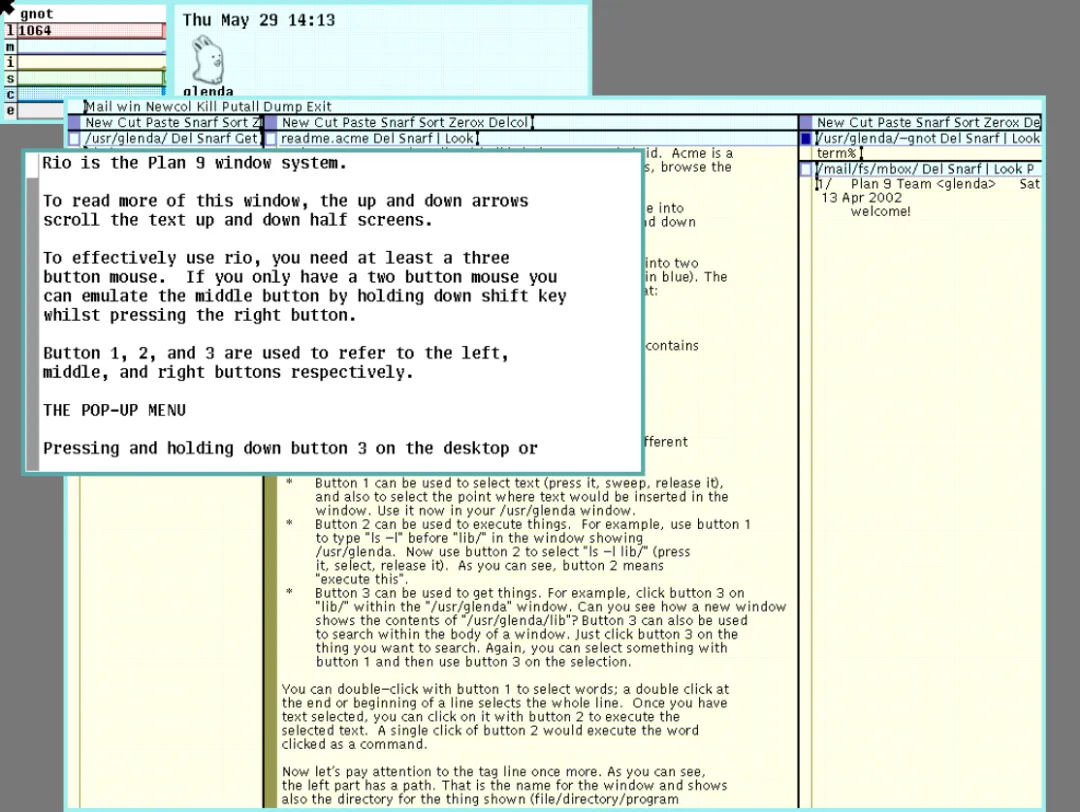Click Sort in the readme.acme column tag
1080x812 pixels.
(432, 123)
